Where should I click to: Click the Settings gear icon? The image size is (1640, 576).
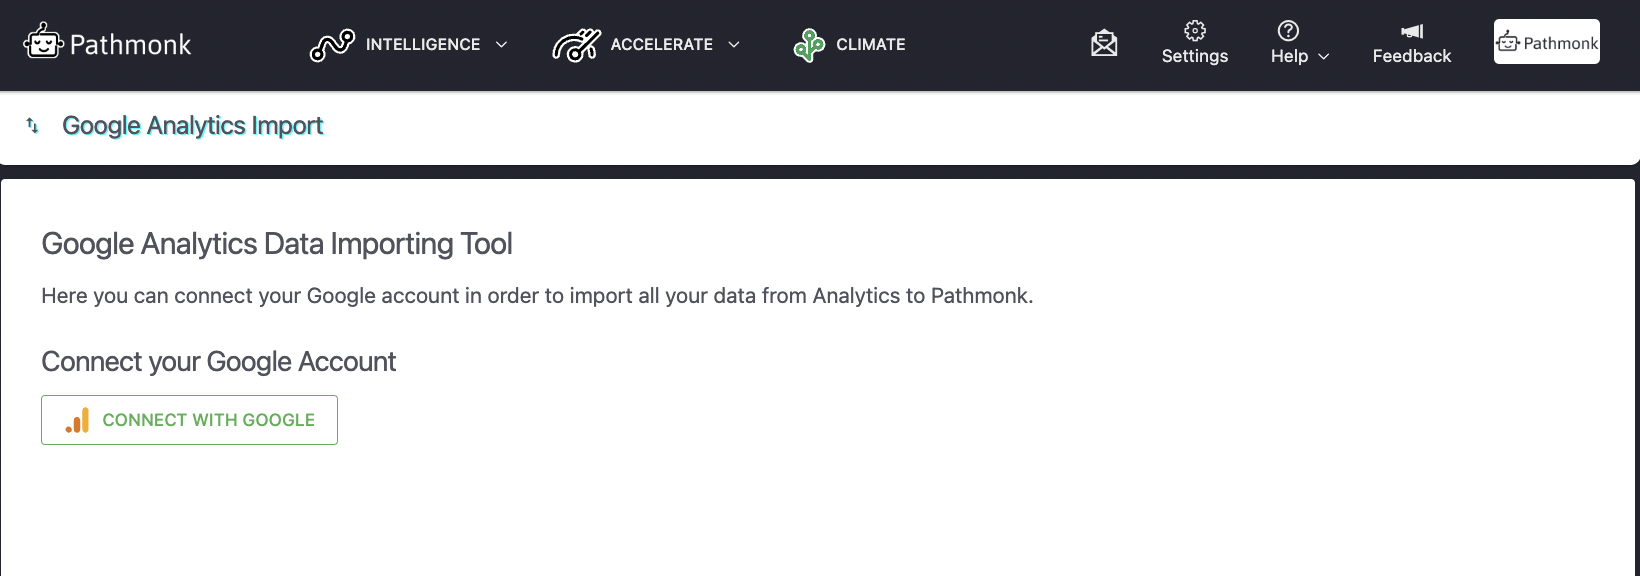pyautogui.click(x=1194, y=32)
